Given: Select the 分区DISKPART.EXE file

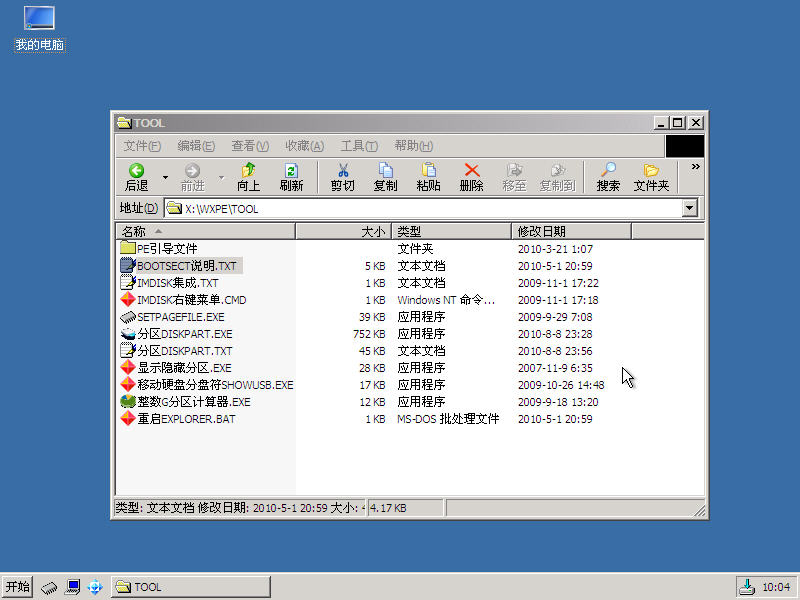Looking at the screenshot, I should [x=184, y=334].
